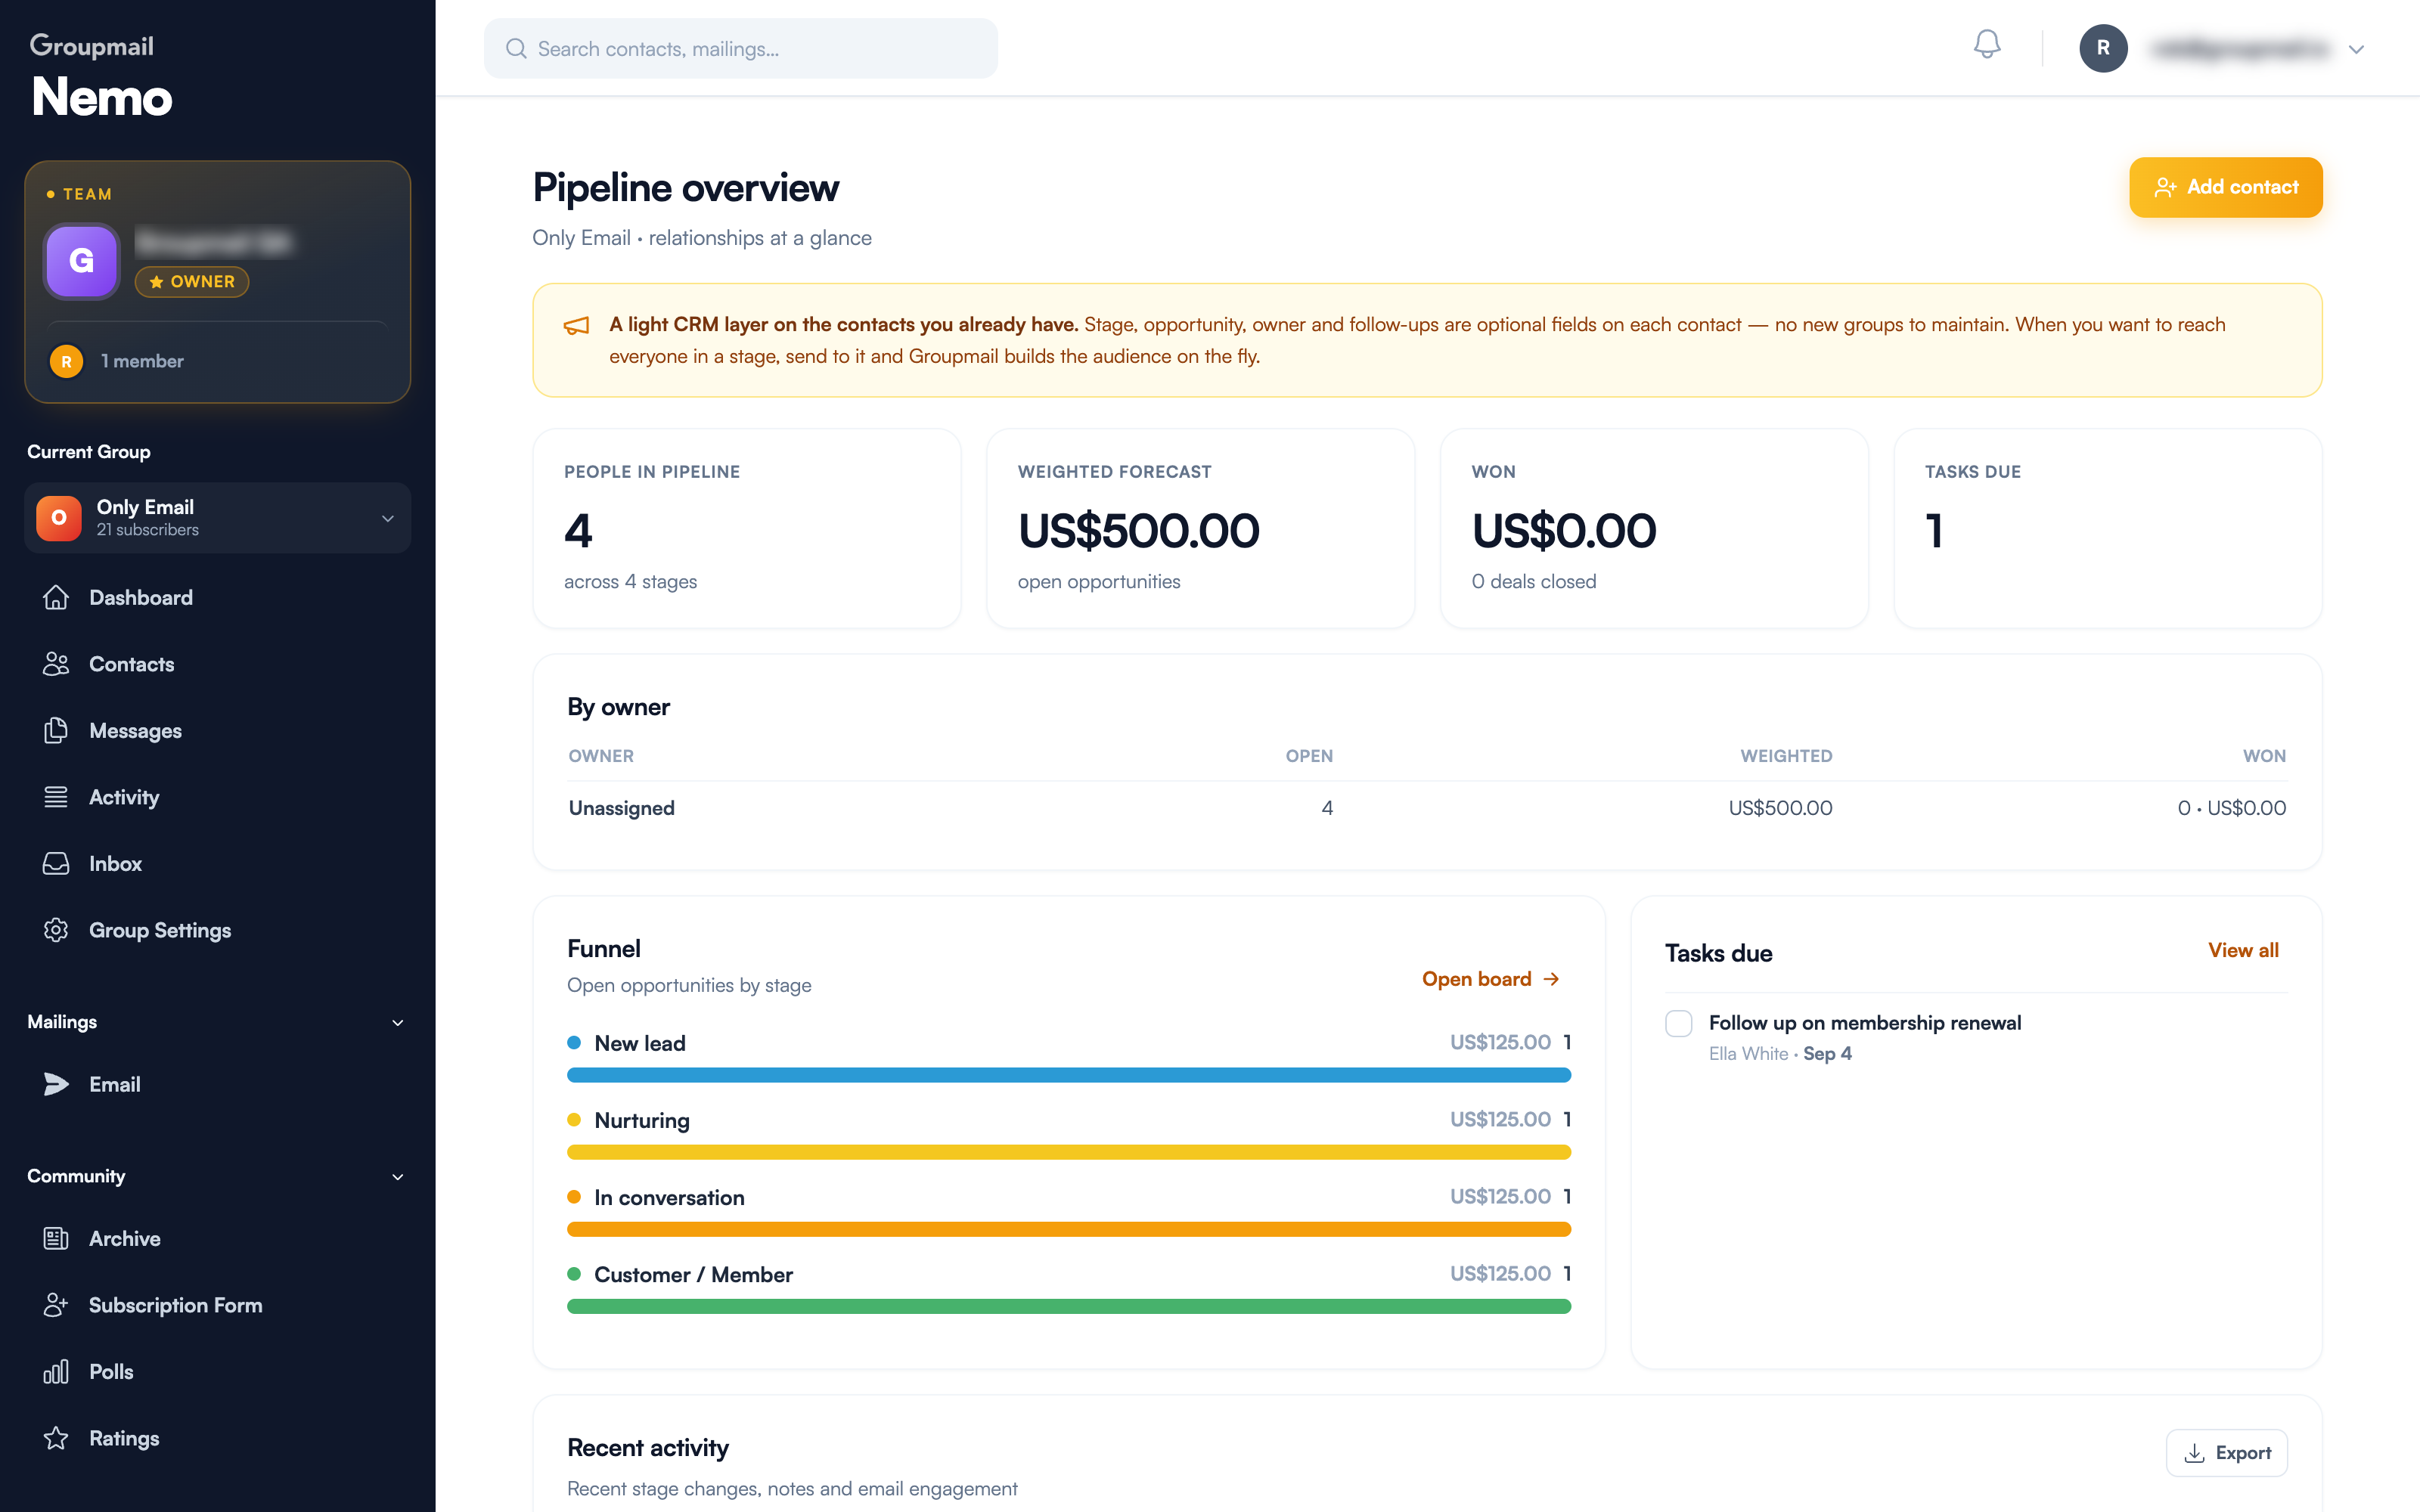Click the Recent activity heading
This screenshot has width=2420, height=1512.
coord(648,1447)
